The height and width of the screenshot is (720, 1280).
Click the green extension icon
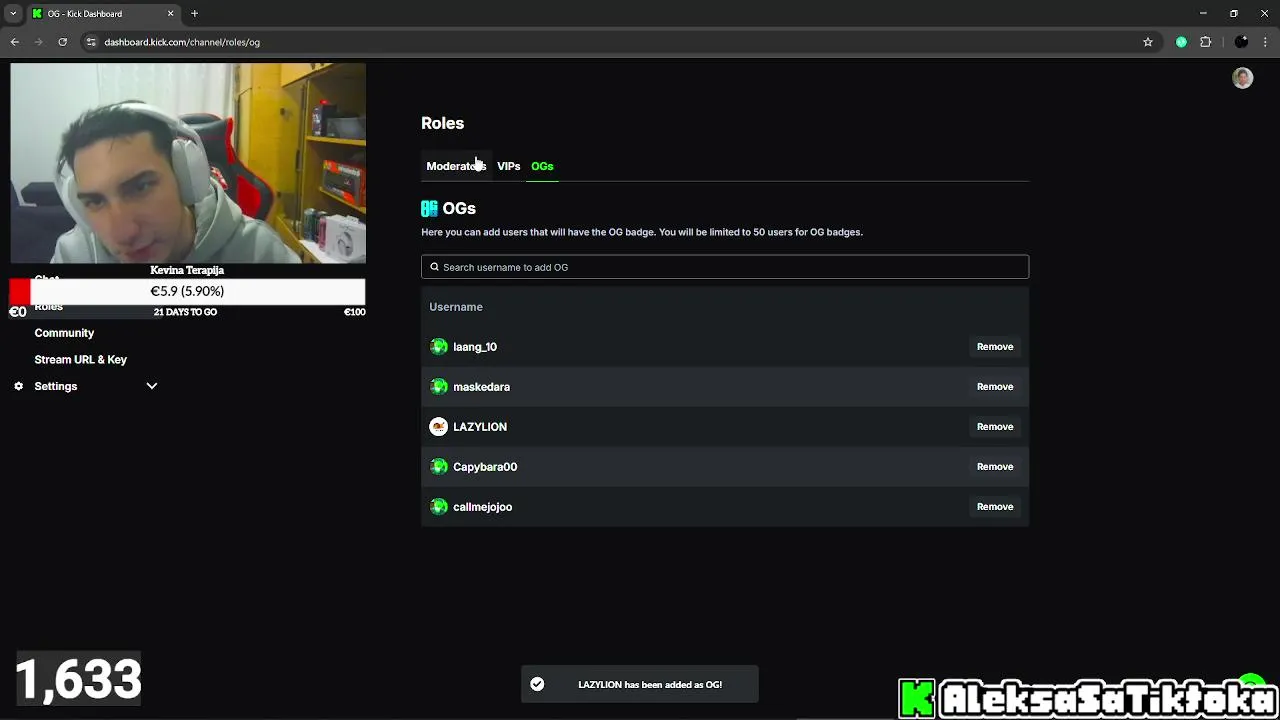[x=1181, y=42]
